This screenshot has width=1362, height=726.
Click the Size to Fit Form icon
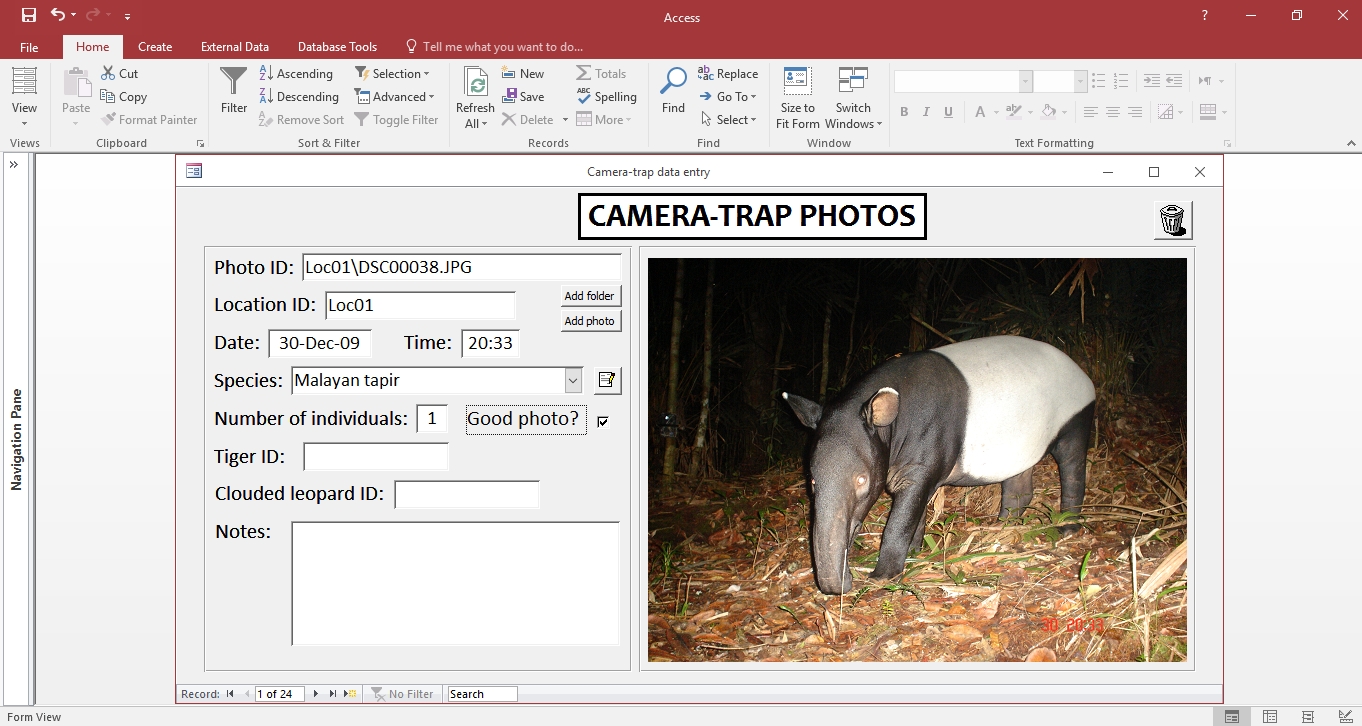click(797, 82)
